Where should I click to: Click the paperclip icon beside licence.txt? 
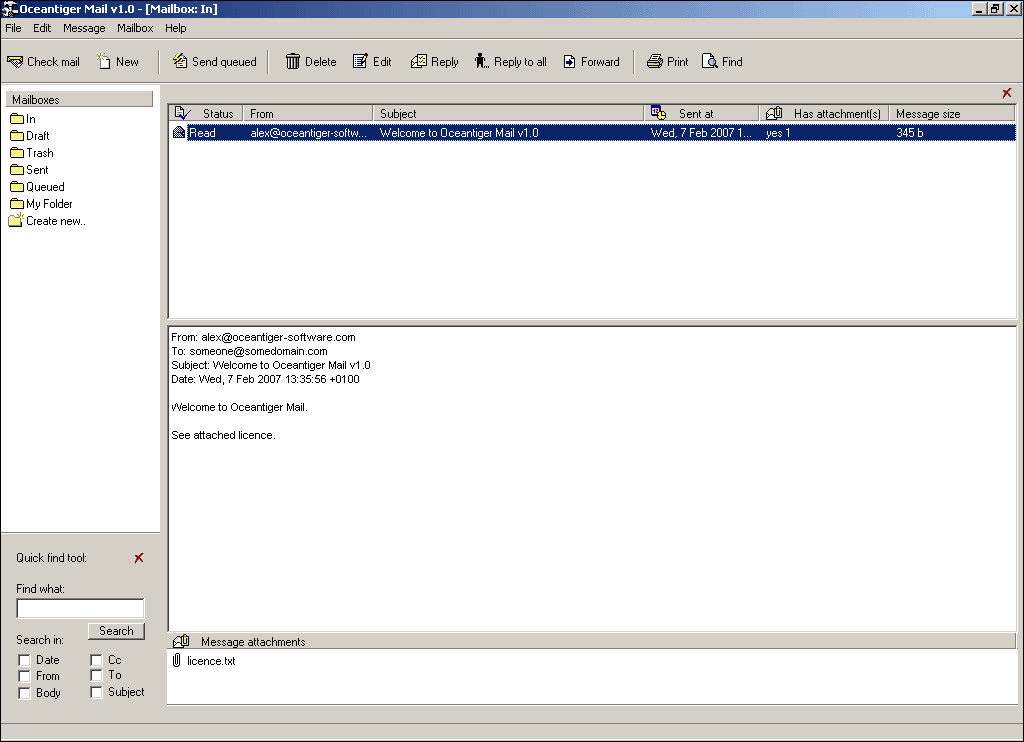tap(176, 660)
